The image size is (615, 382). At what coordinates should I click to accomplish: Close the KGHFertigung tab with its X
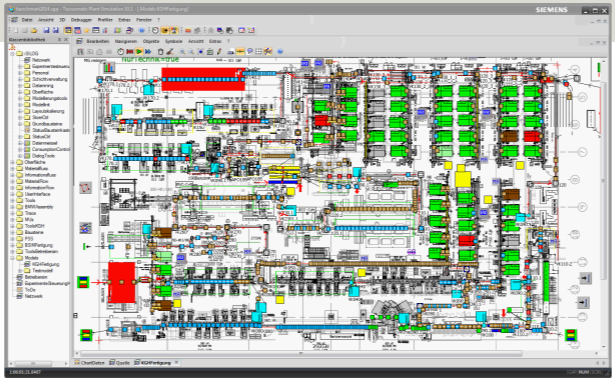tap(176, 362)
